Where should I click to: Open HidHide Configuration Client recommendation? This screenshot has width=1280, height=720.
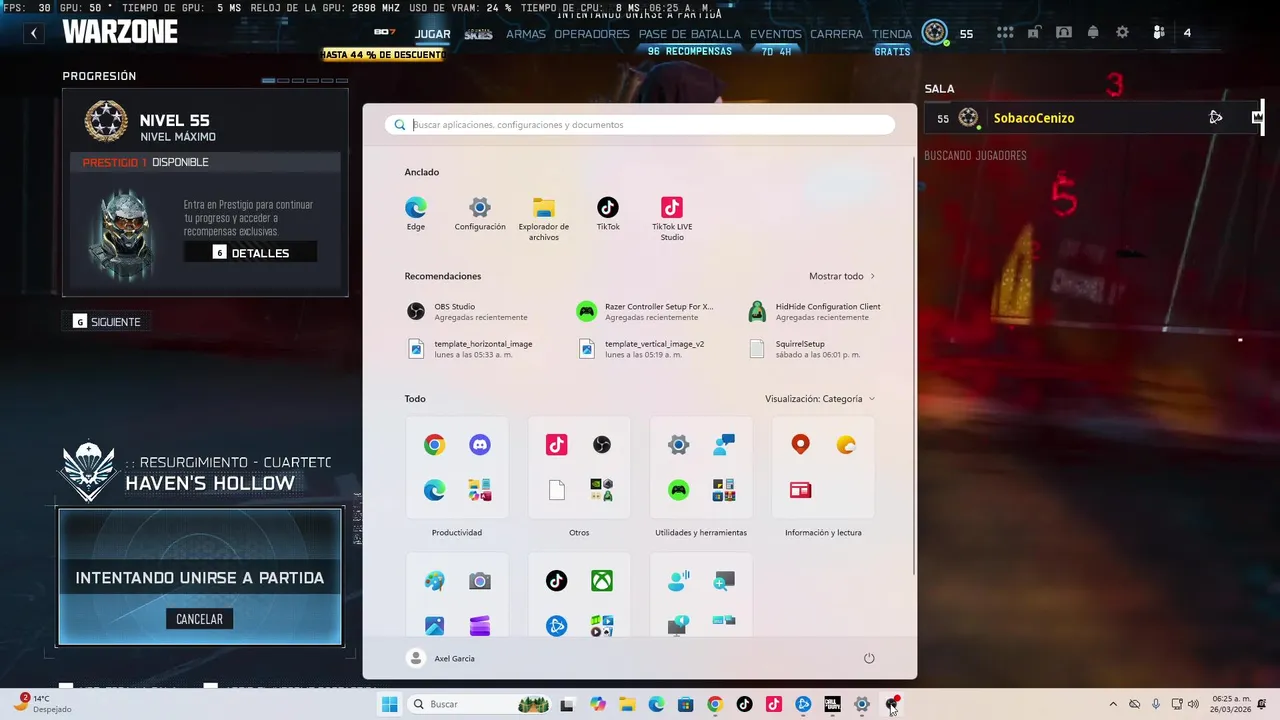pos(816,312)
